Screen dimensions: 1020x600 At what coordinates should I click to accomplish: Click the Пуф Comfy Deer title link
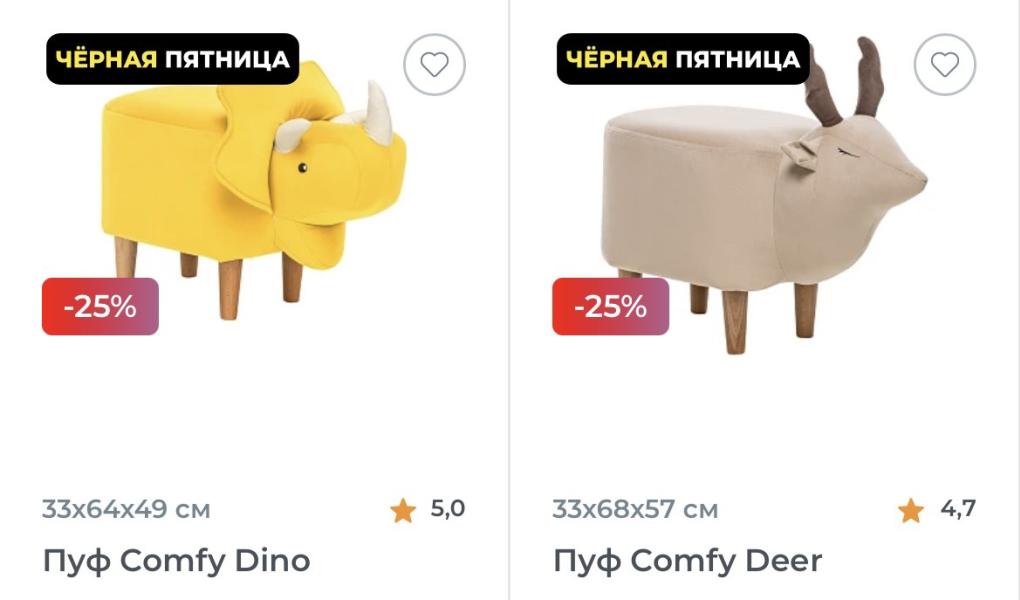point(688,560)
